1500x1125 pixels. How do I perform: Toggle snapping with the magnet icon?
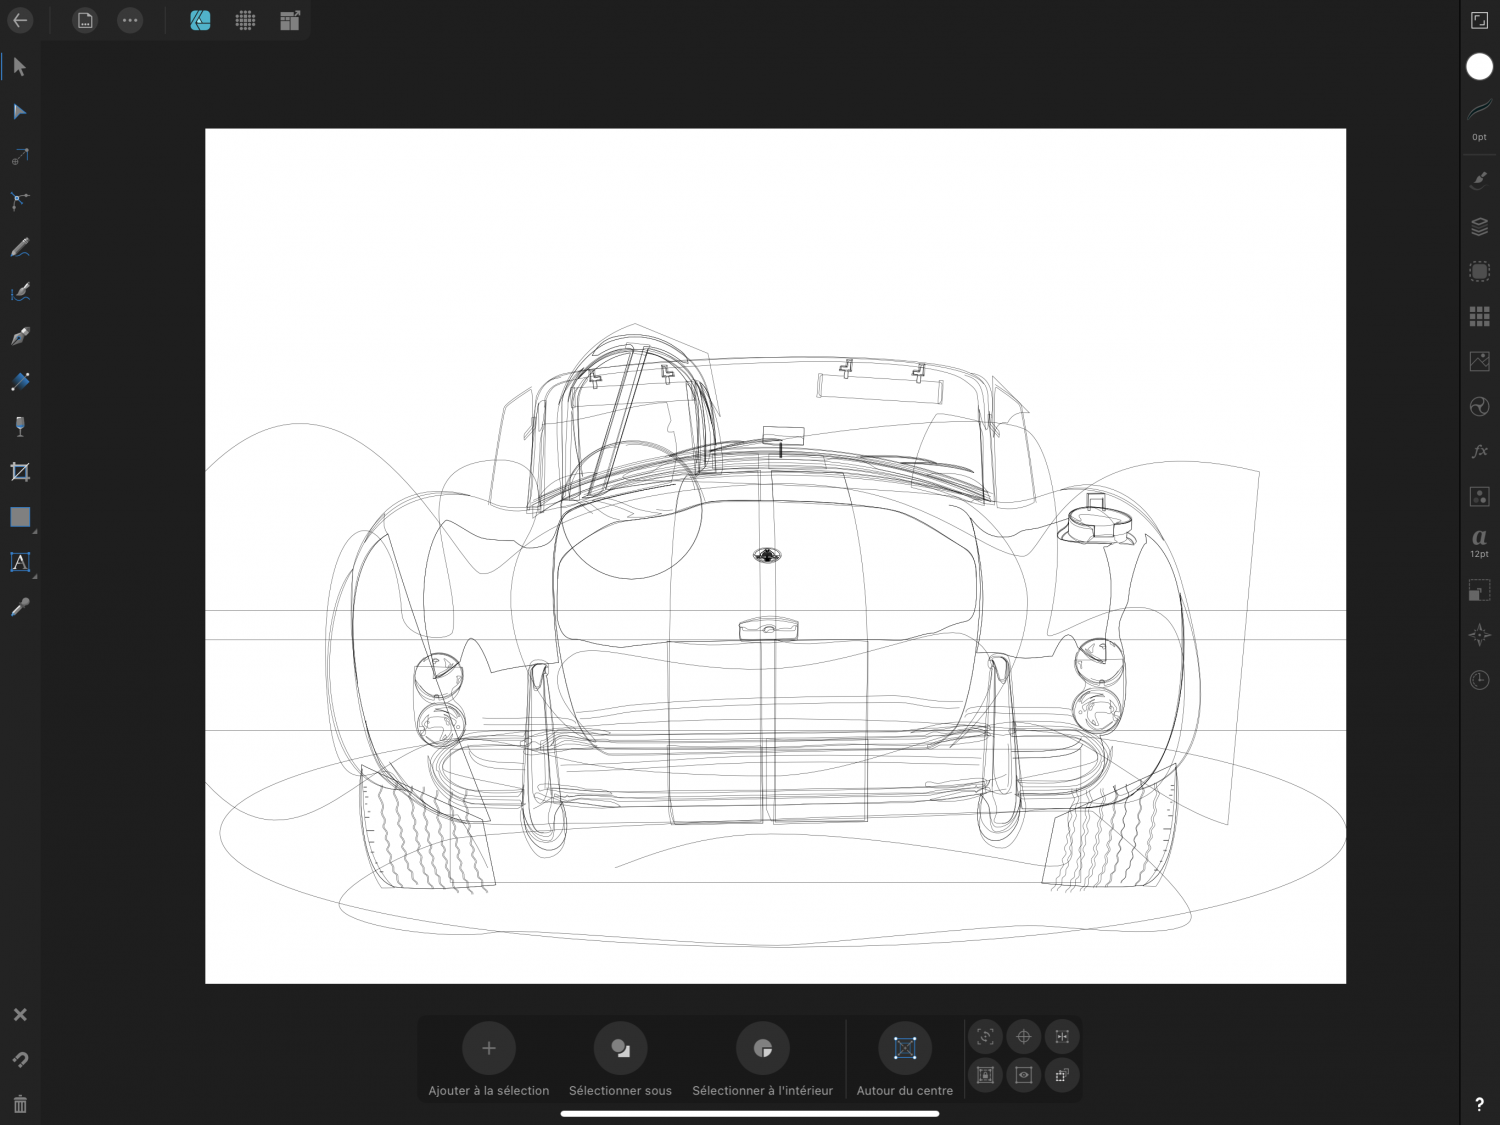pos(20,1060)
